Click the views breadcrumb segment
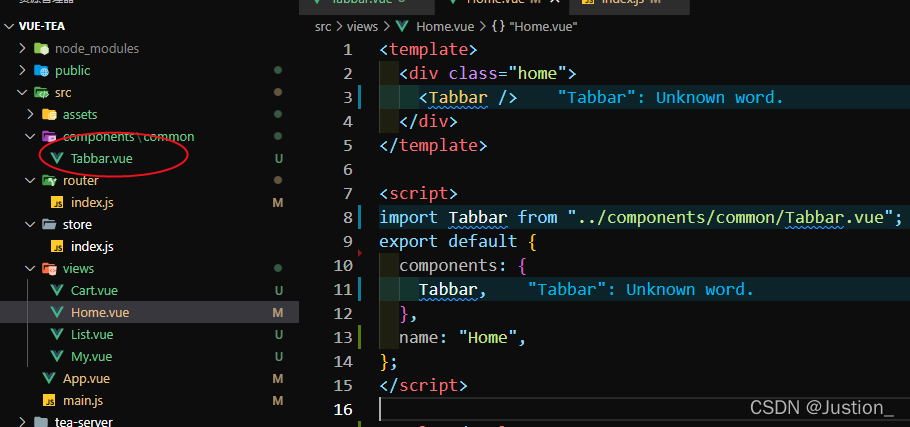The image size is (910, 427). tap(362, 26)
